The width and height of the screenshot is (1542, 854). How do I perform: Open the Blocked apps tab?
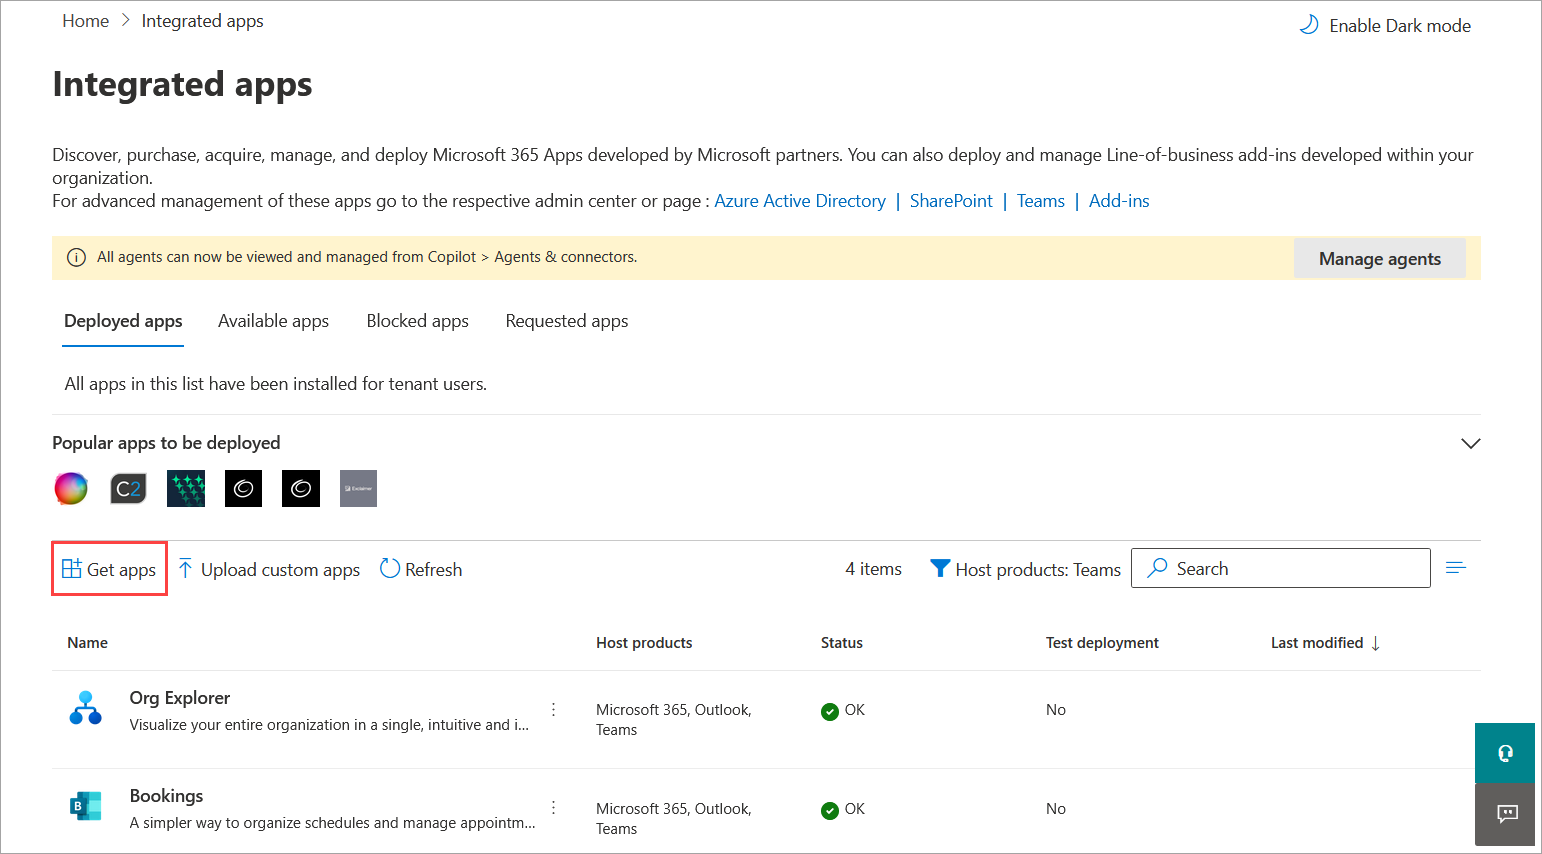(x=417, y=320)
